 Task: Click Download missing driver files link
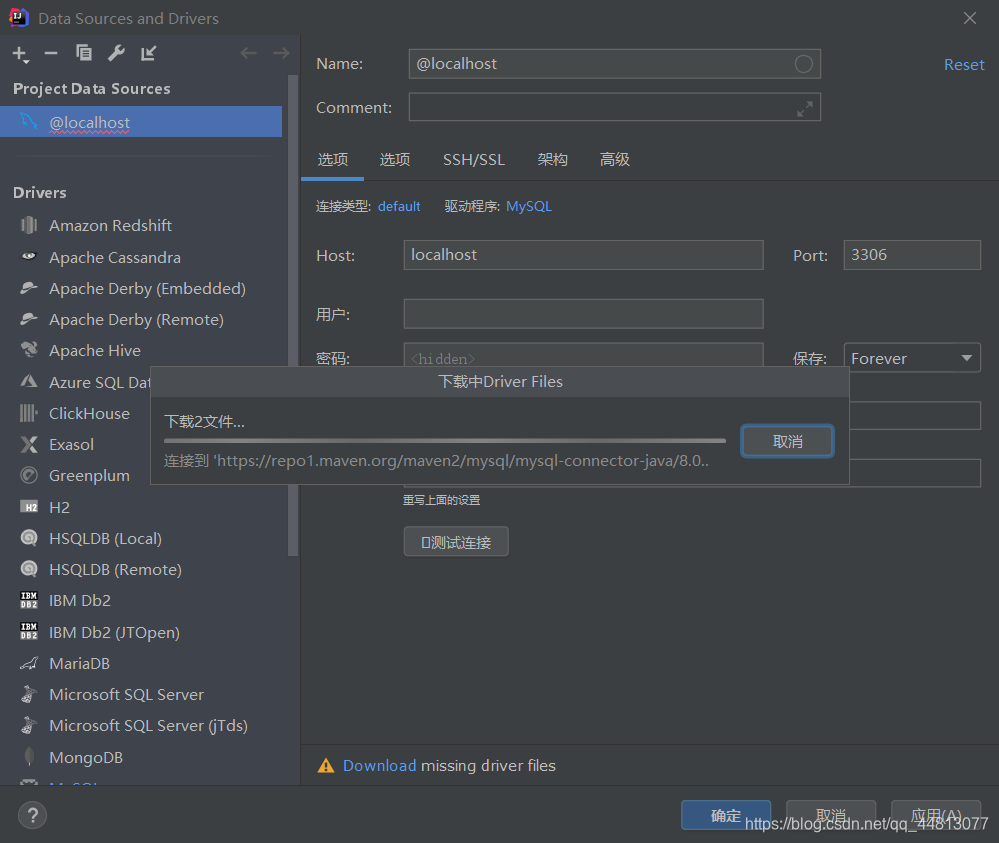click(x=379, y=765)
